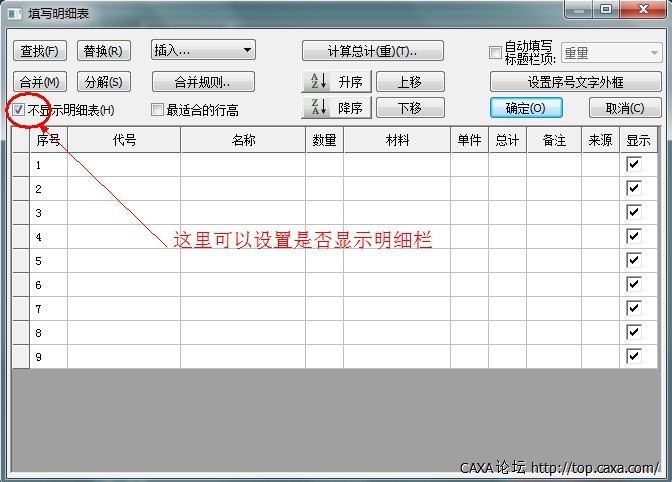The height and width of the screenshot is (482, 672).
Task: Select 备注 cell in row 6
Action: 554,284
